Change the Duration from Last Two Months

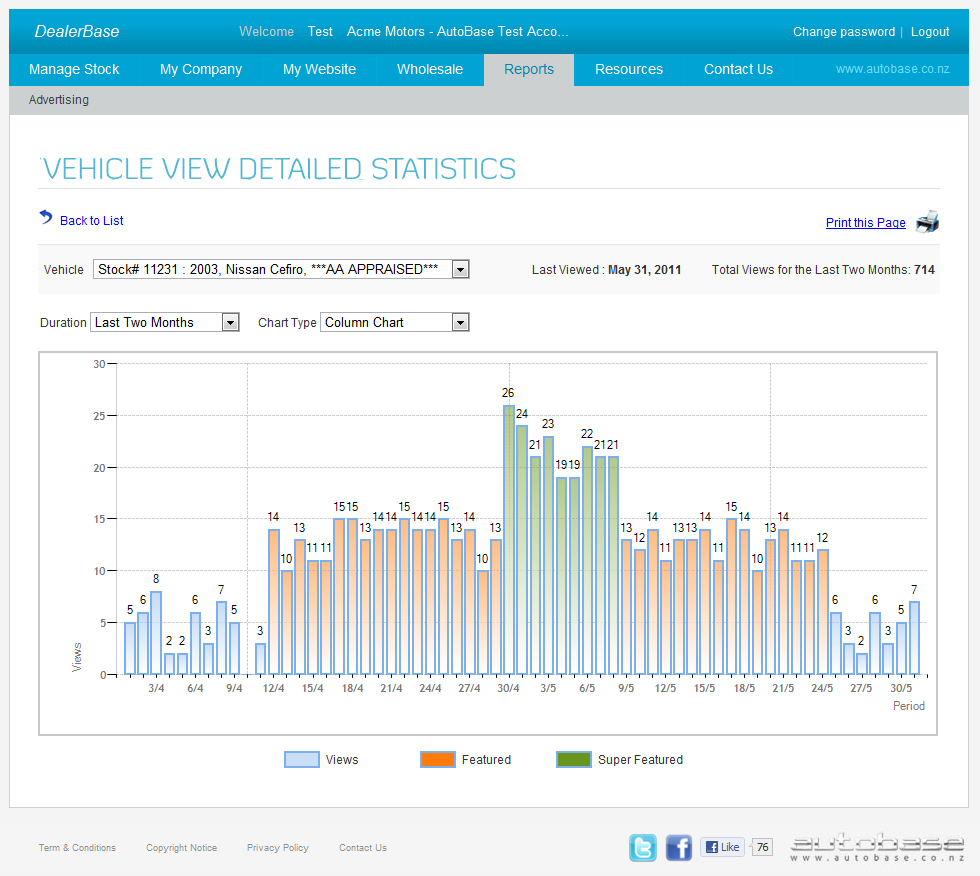pos(231,322)
